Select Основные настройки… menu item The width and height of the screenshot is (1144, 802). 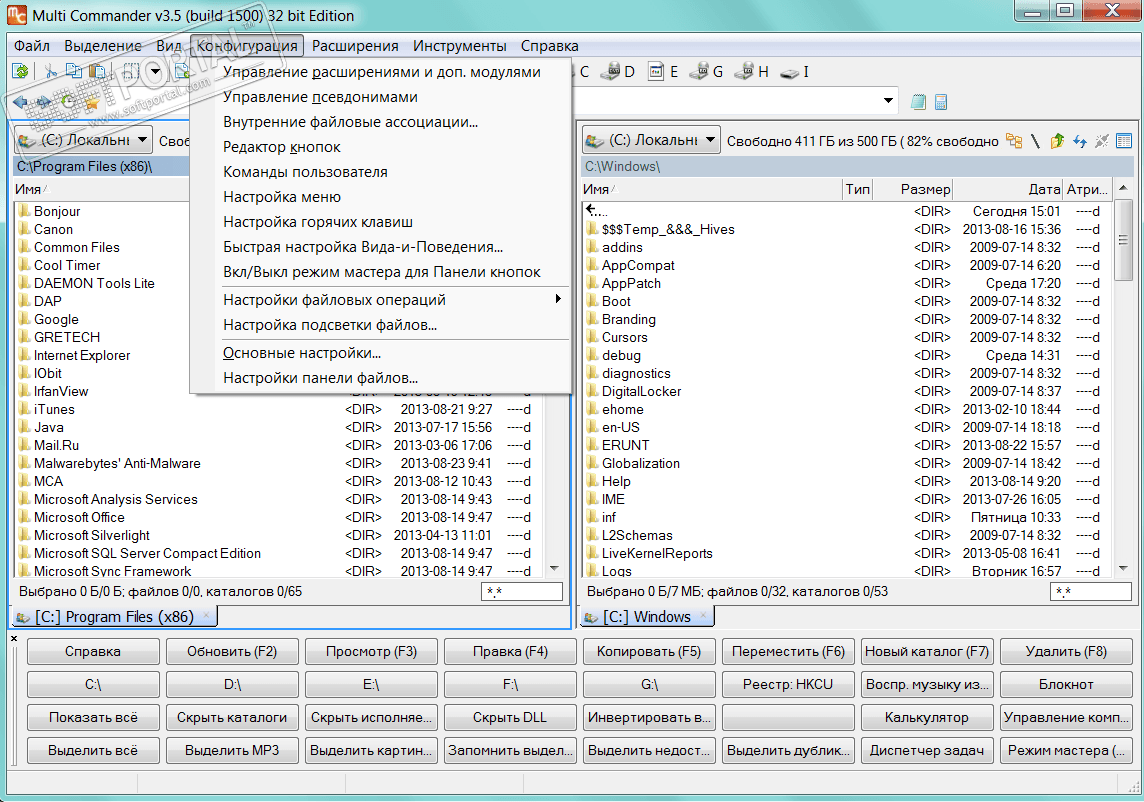click(x=379, y=353)
